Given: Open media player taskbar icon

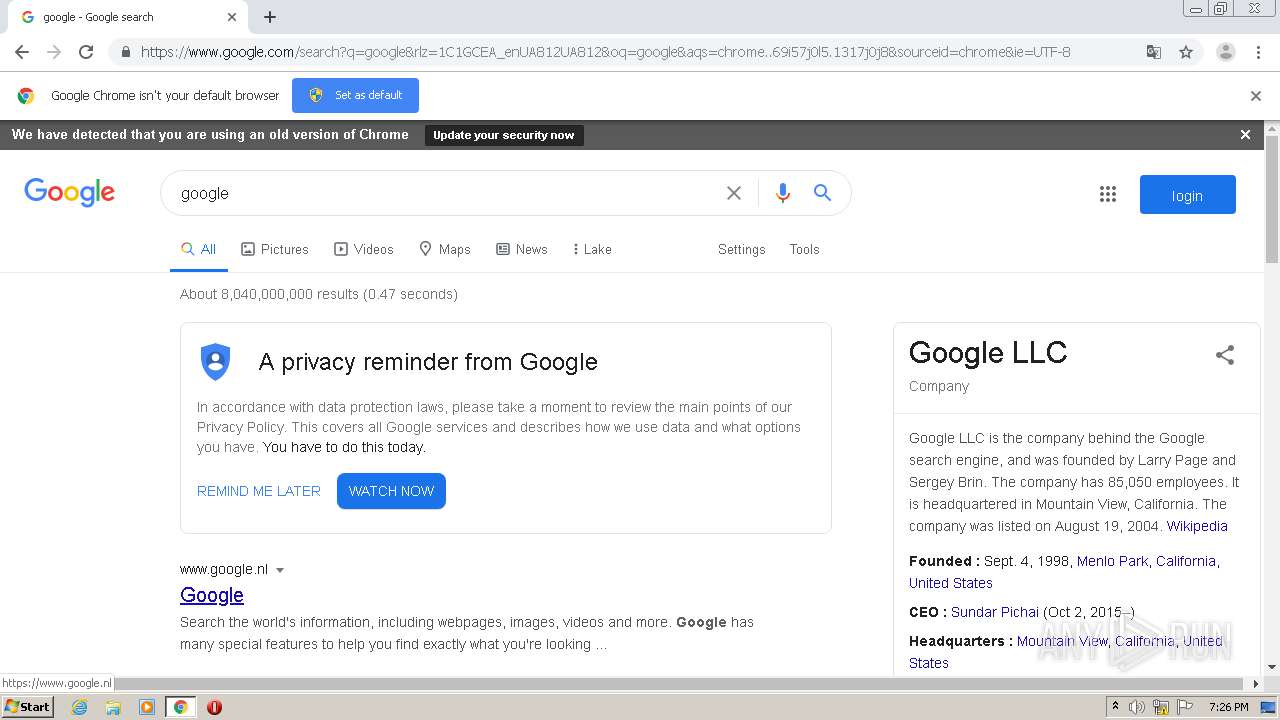Looking at the screenshot, I should [x=147, y=707].
